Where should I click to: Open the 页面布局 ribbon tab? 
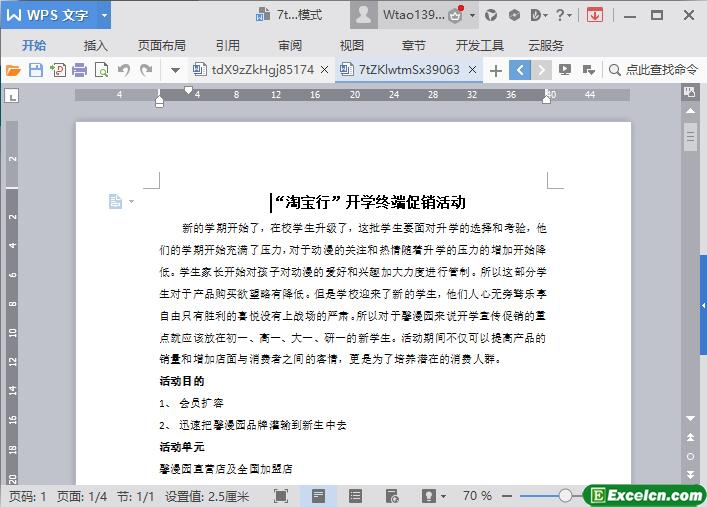point(162,46)
